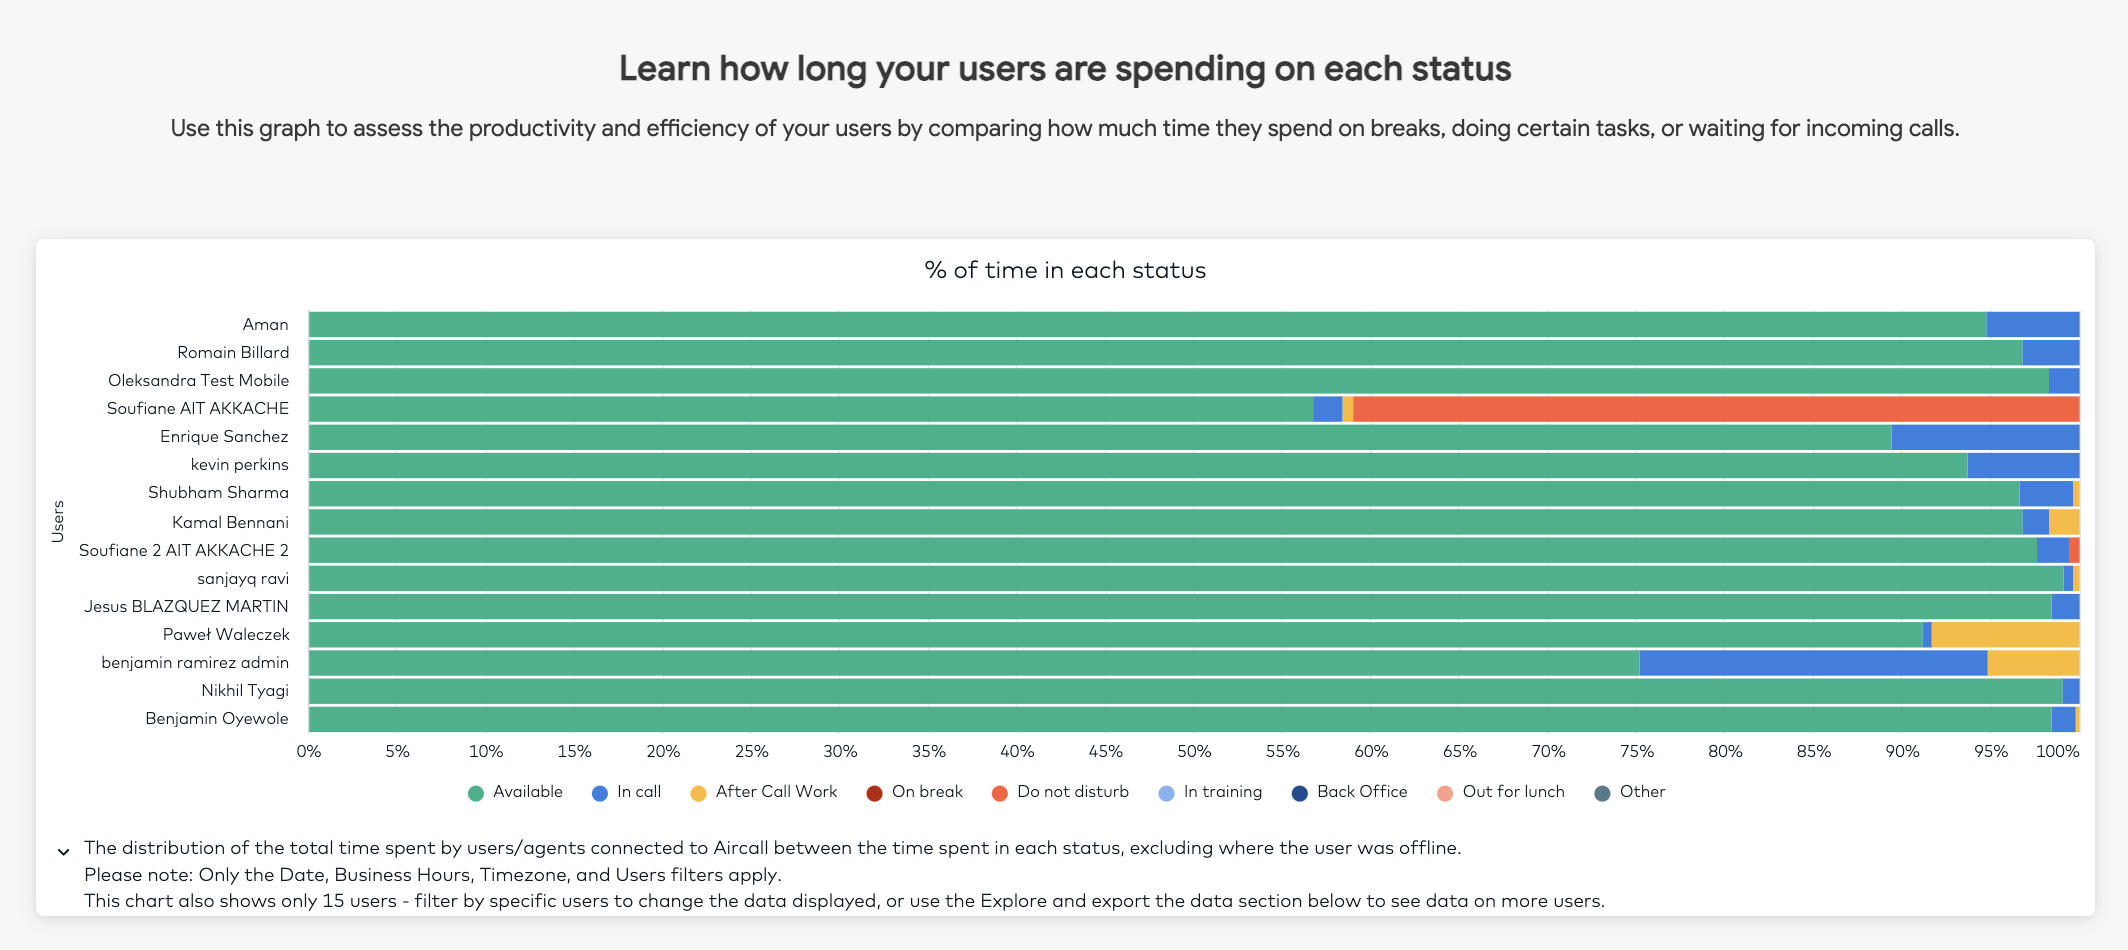Collapse the chart description chevron
The image size is (2128, 950).
click(63, 852)
